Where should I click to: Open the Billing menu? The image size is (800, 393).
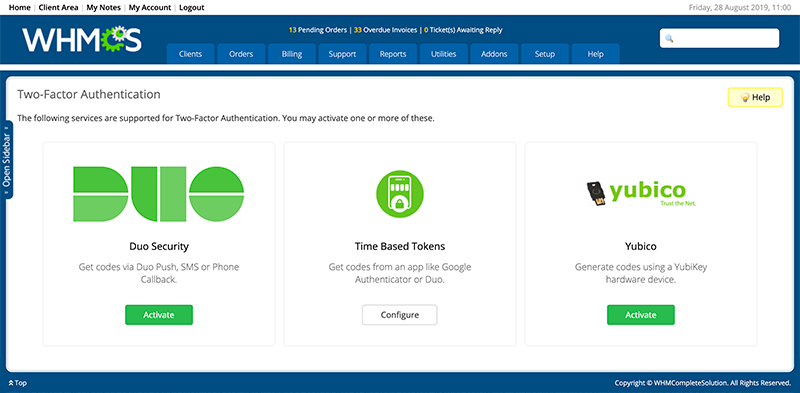292,54
